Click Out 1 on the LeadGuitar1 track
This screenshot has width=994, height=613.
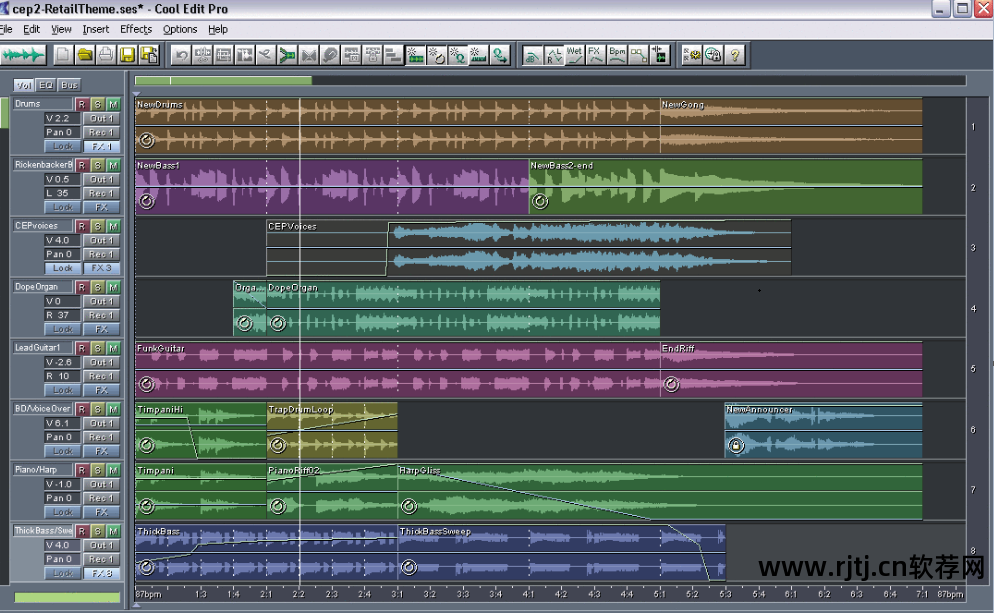(101, 362)
